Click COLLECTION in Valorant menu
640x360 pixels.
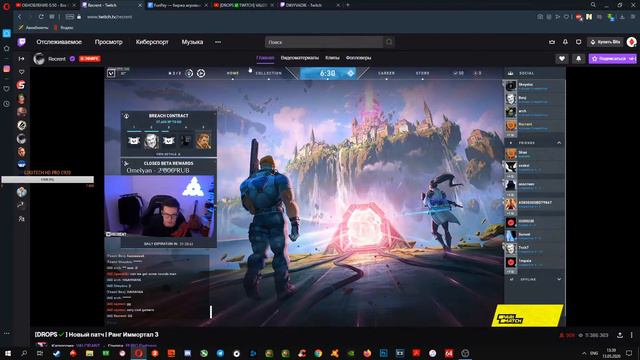pyautogui.click(x=269, y=73)
